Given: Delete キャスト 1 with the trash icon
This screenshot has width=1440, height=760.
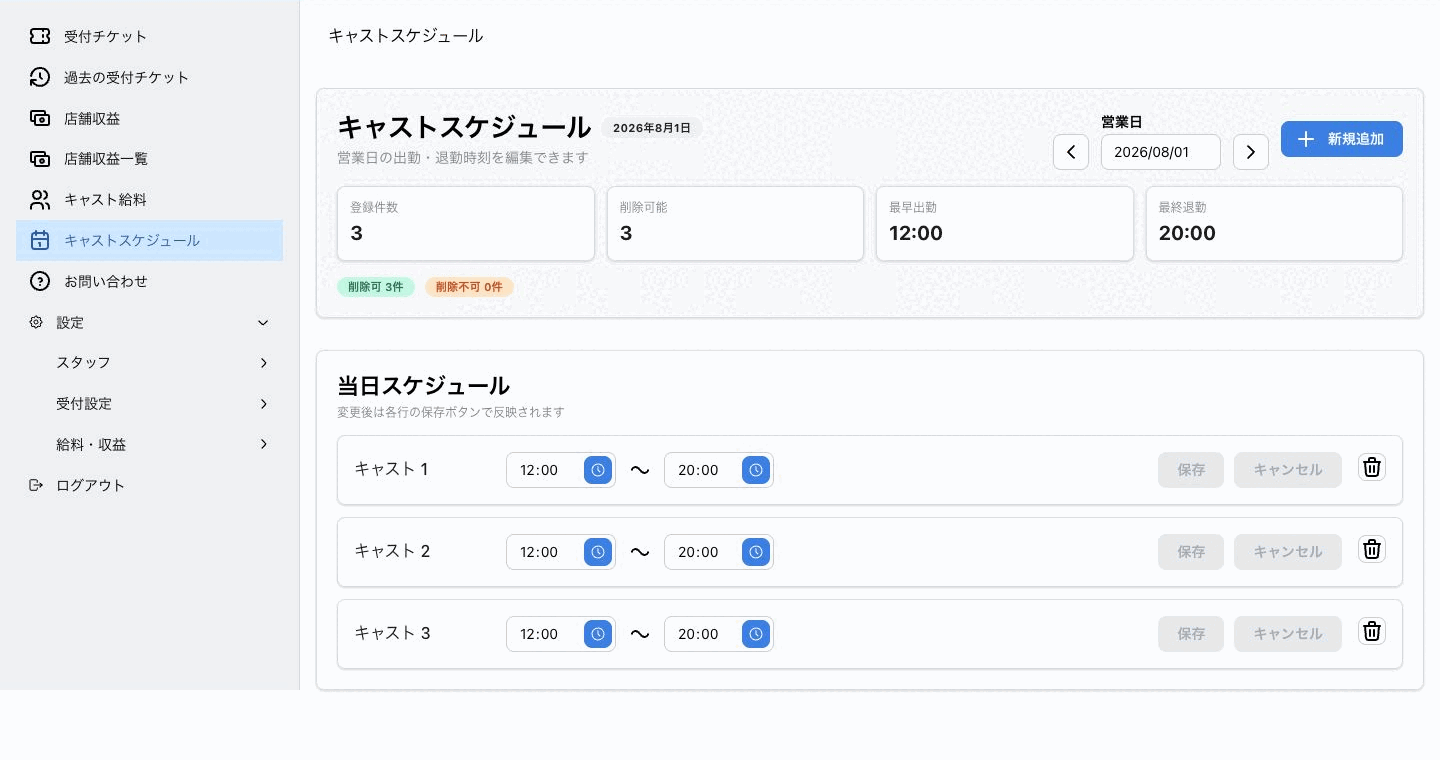Looking at the screenshot, I should [x=1372, y=467].
